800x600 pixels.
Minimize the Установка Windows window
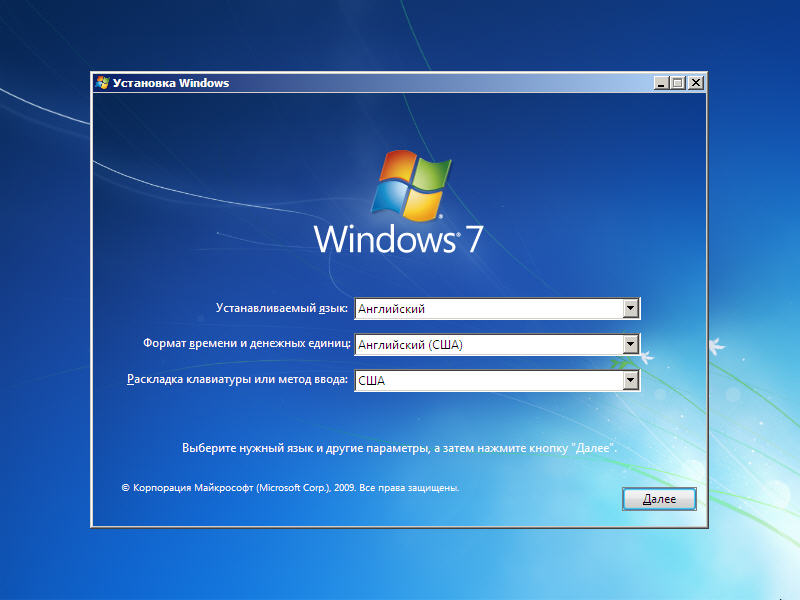[661, 83]
